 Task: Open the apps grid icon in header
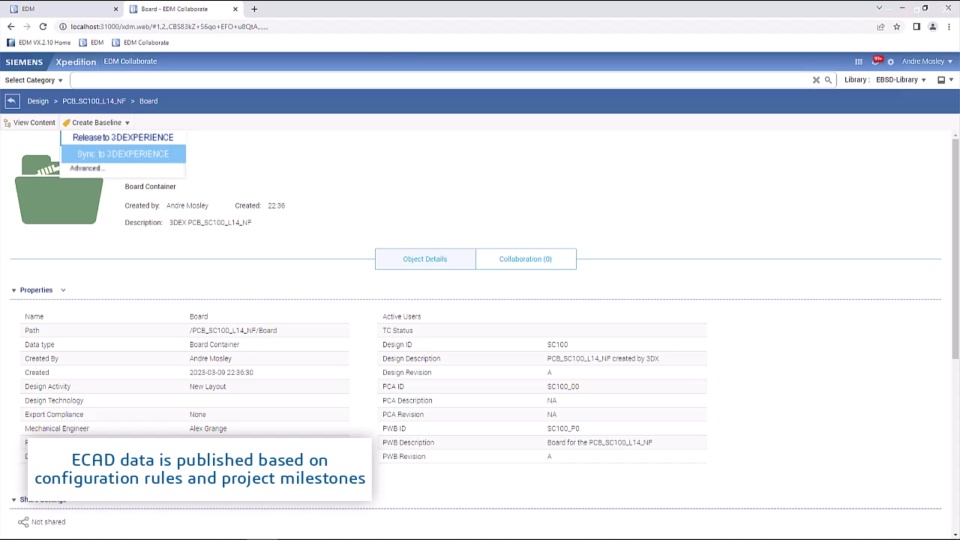pos(858,62)
